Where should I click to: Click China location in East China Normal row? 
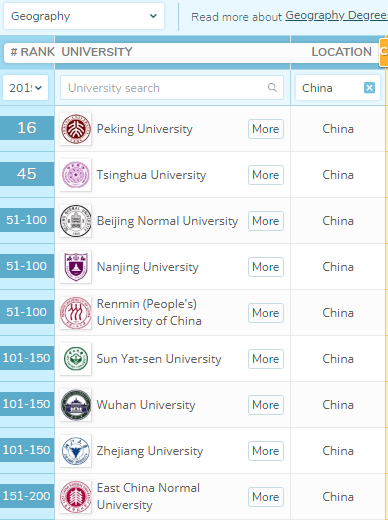pyautogui.click(x=338, y=497)
